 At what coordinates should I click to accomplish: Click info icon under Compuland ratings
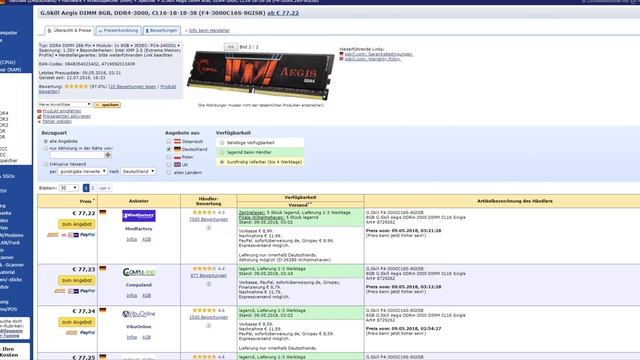(x=209, y=284)
